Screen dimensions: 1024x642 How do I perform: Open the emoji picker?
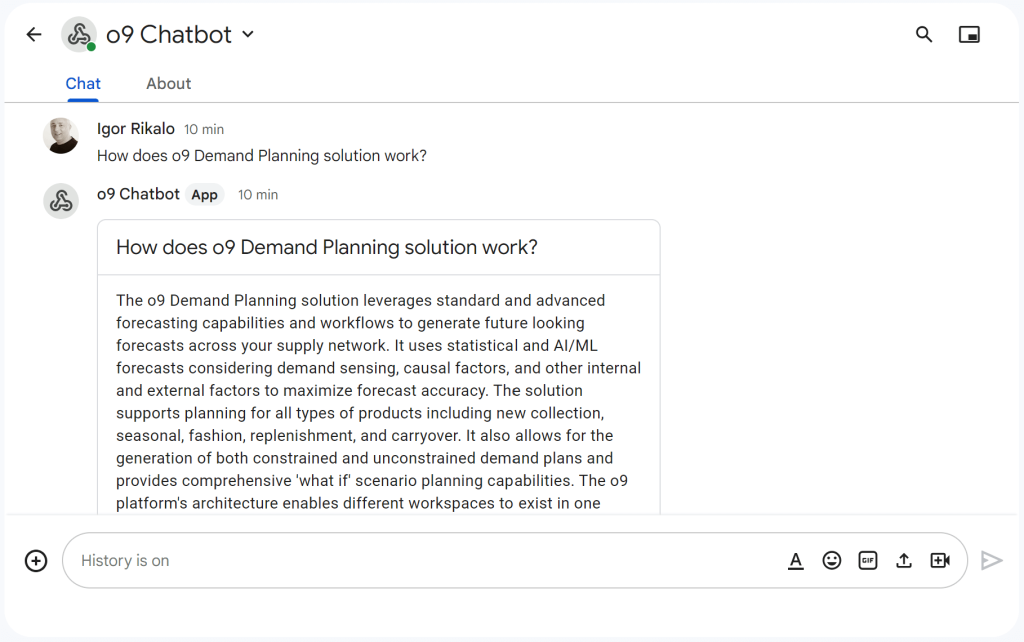click(831, 560)
